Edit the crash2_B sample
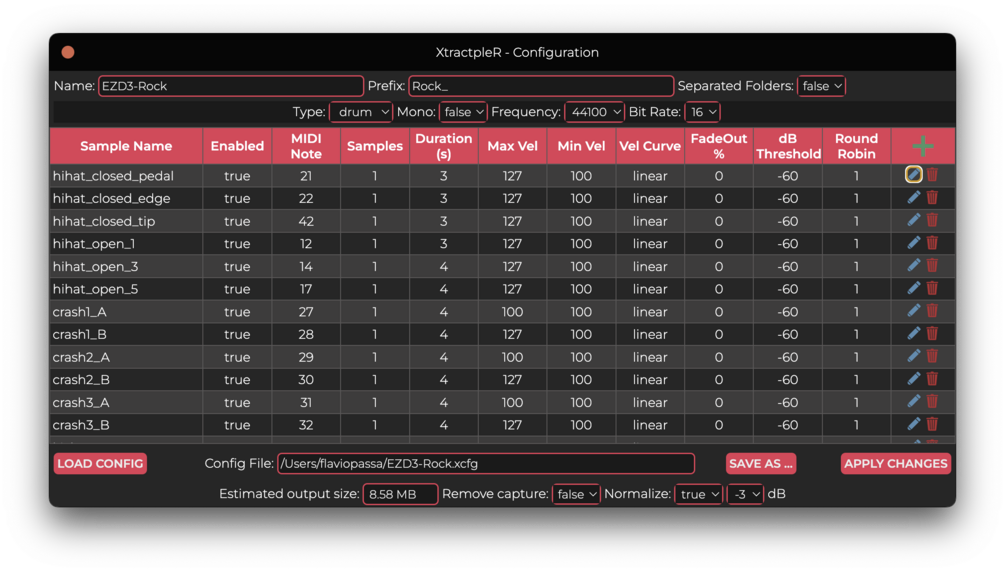This screenshot has width=1005, height=572. [x=913, y=378]
